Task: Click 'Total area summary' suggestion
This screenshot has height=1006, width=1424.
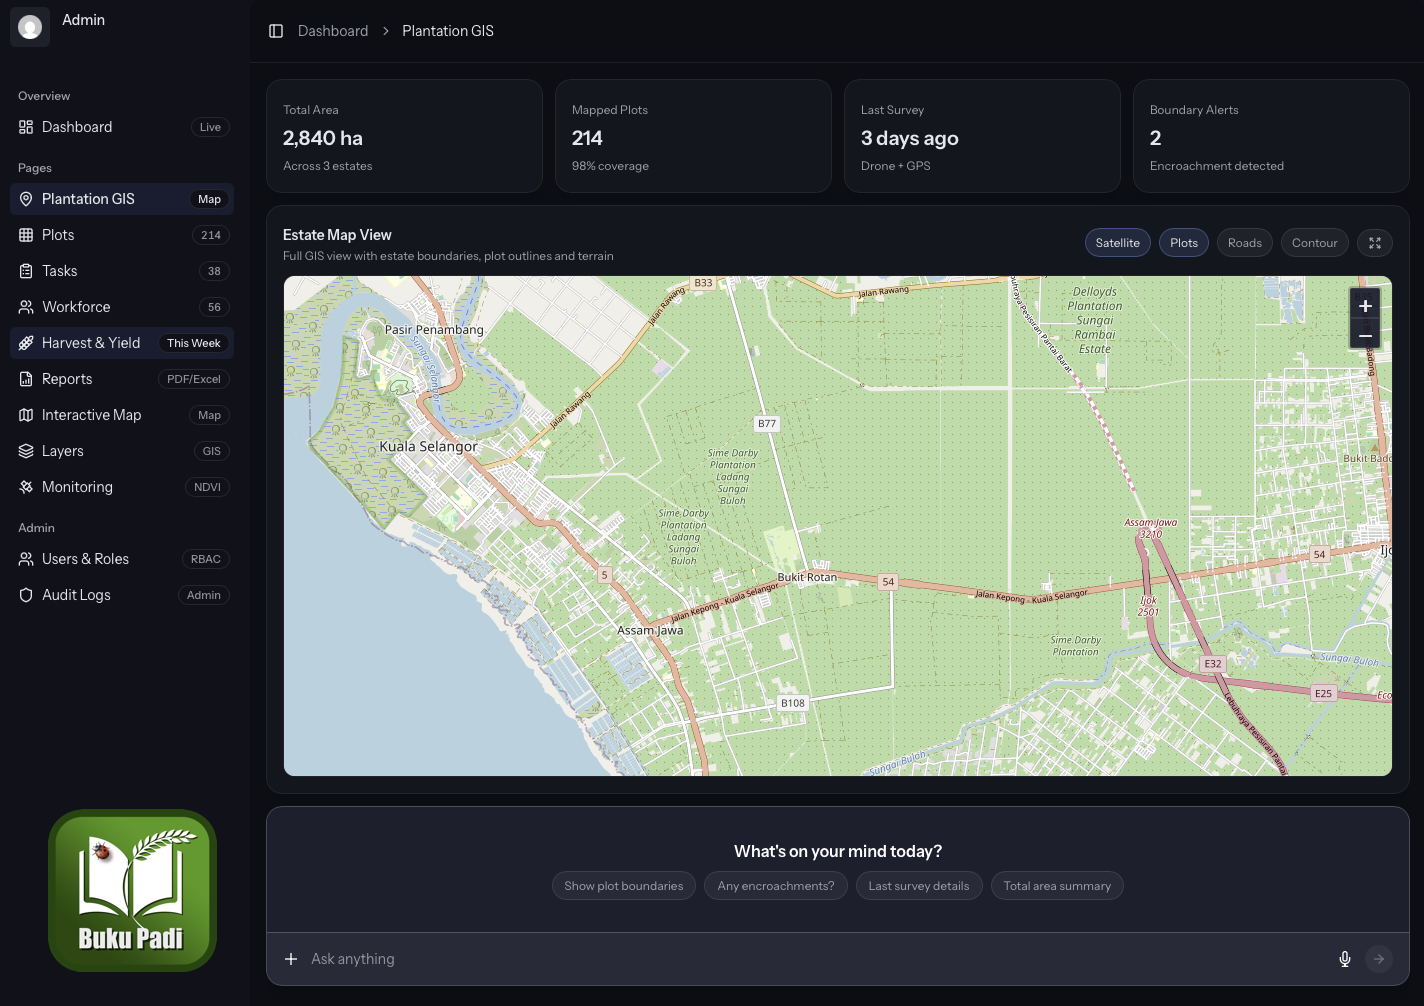Action: 1057,886
